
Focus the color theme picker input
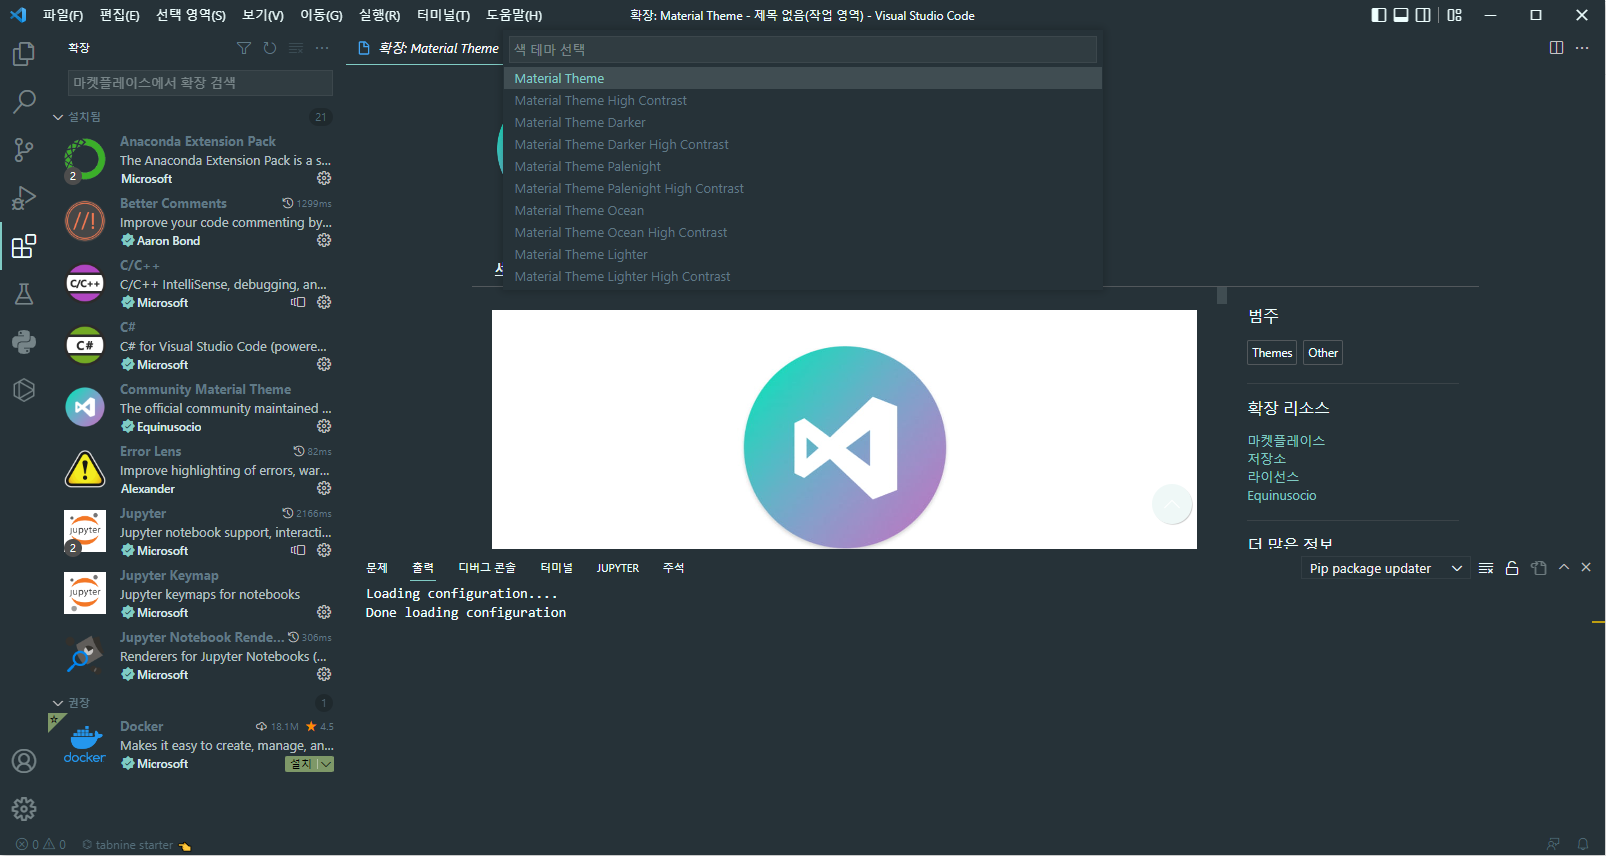point(803,49)
